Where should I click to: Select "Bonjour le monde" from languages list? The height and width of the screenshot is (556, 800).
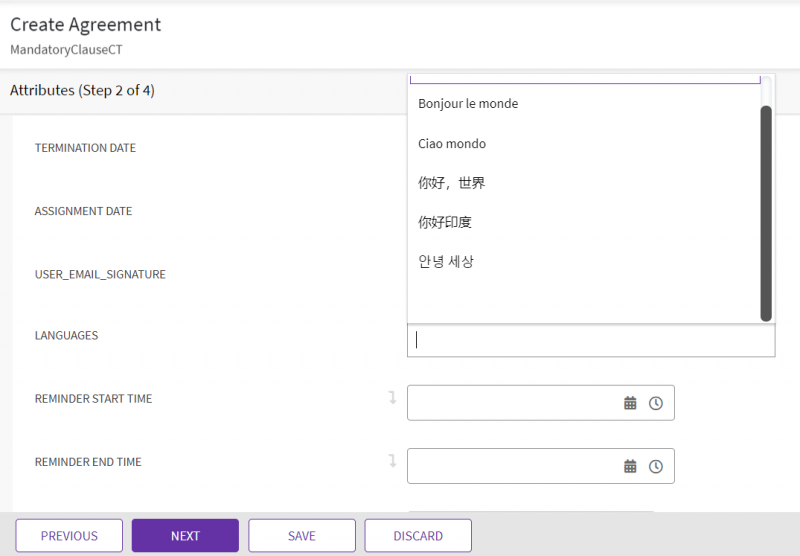click(x=468, y=104)
